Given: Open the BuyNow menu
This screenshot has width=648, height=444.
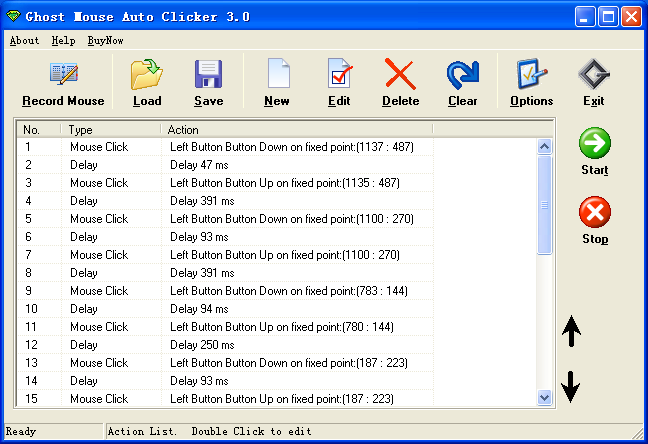Looking at the screenshot, I should [105, 41].
